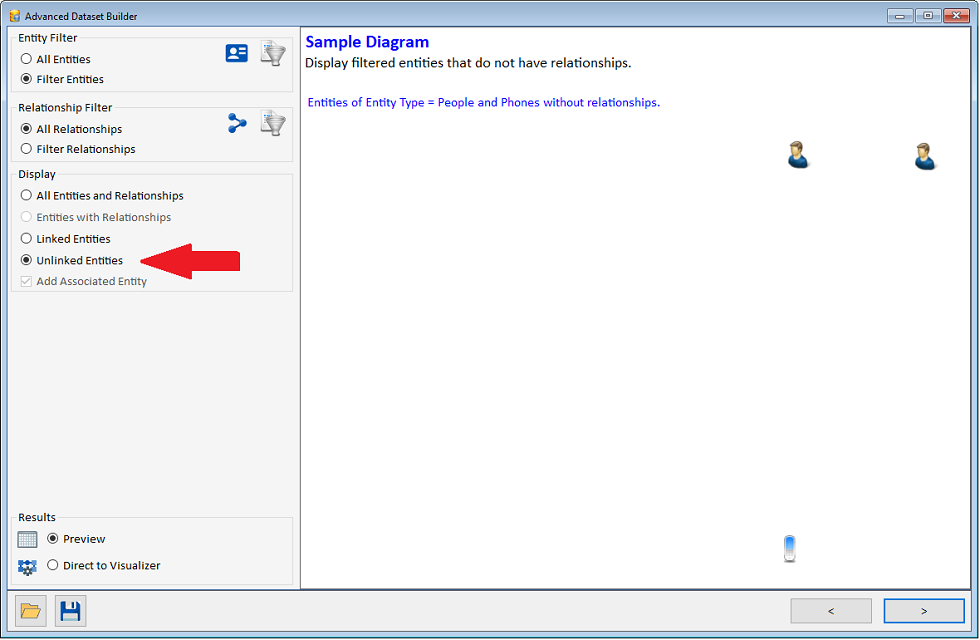This screenshot has height=640, width=980.
Task: Click the phone entity in the sample diagram
Action: tap(789, 548)
